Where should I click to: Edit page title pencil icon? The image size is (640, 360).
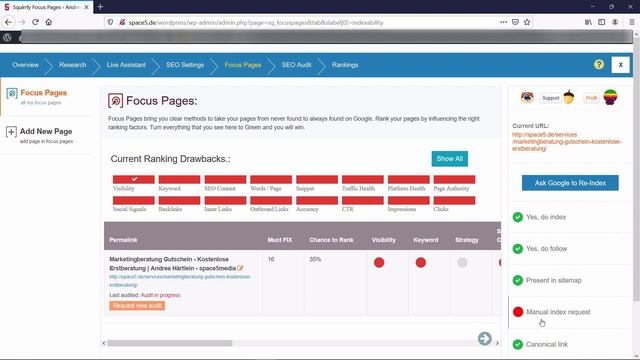[240, 268]
